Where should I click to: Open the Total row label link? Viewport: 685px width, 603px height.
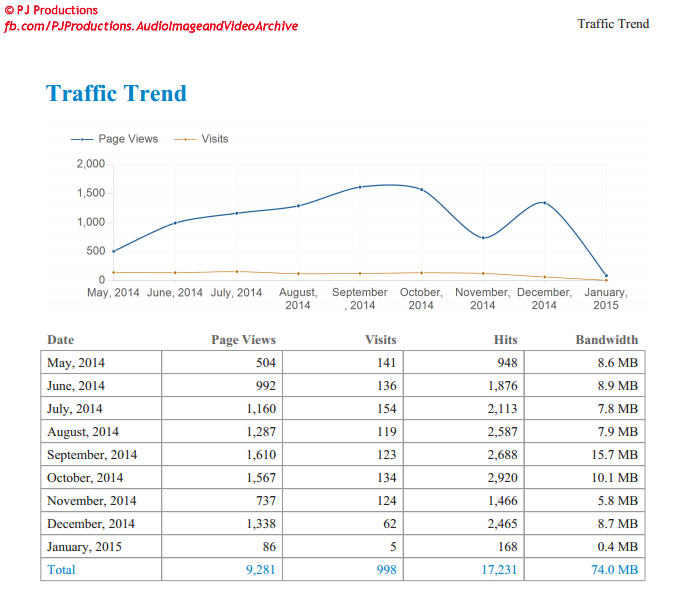point(61,570)
